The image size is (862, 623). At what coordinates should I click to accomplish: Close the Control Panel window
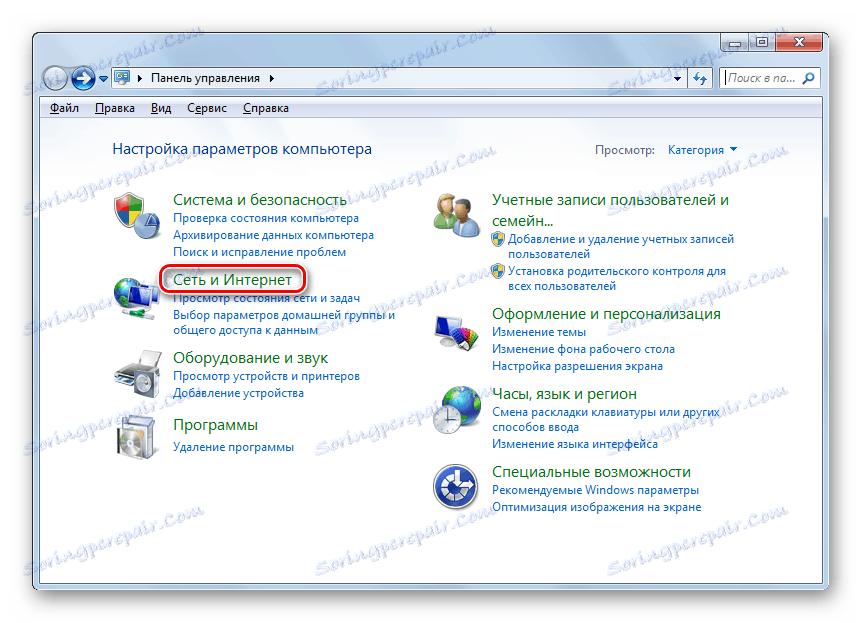[x=799, y=43]
